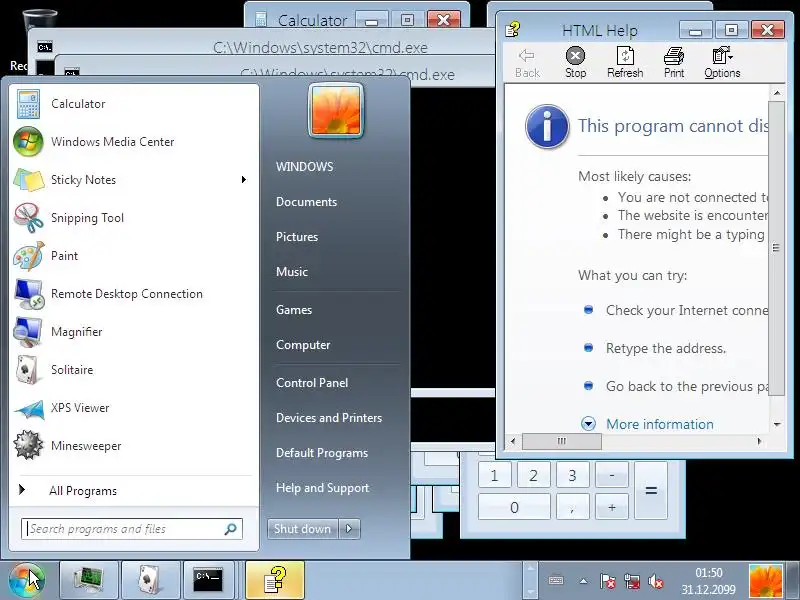Click the blue information icon in HTML Help
The height and width of the screenshot is (600, 800).
click(547, 127)
